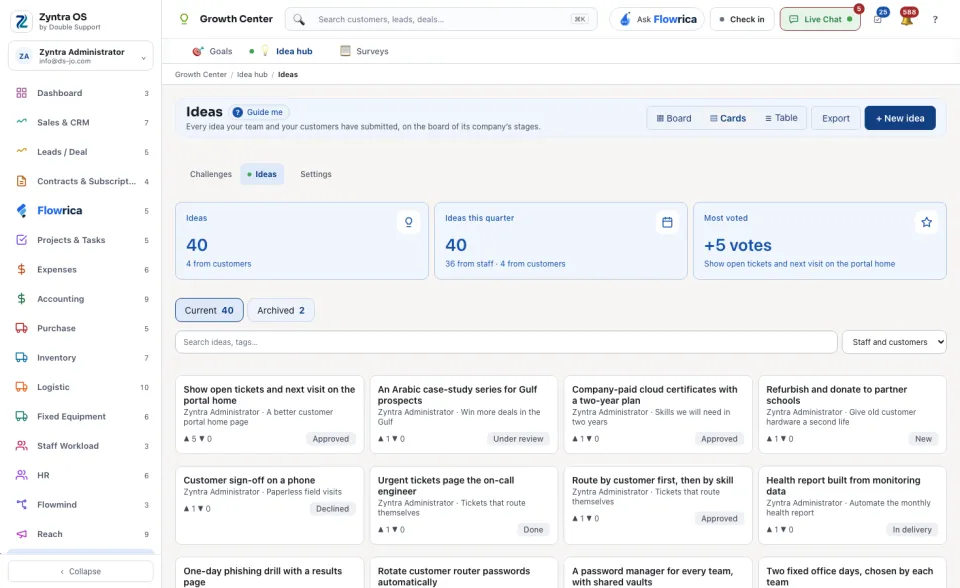
Task: Collapse the sidebar
Action: coord(81,571)
